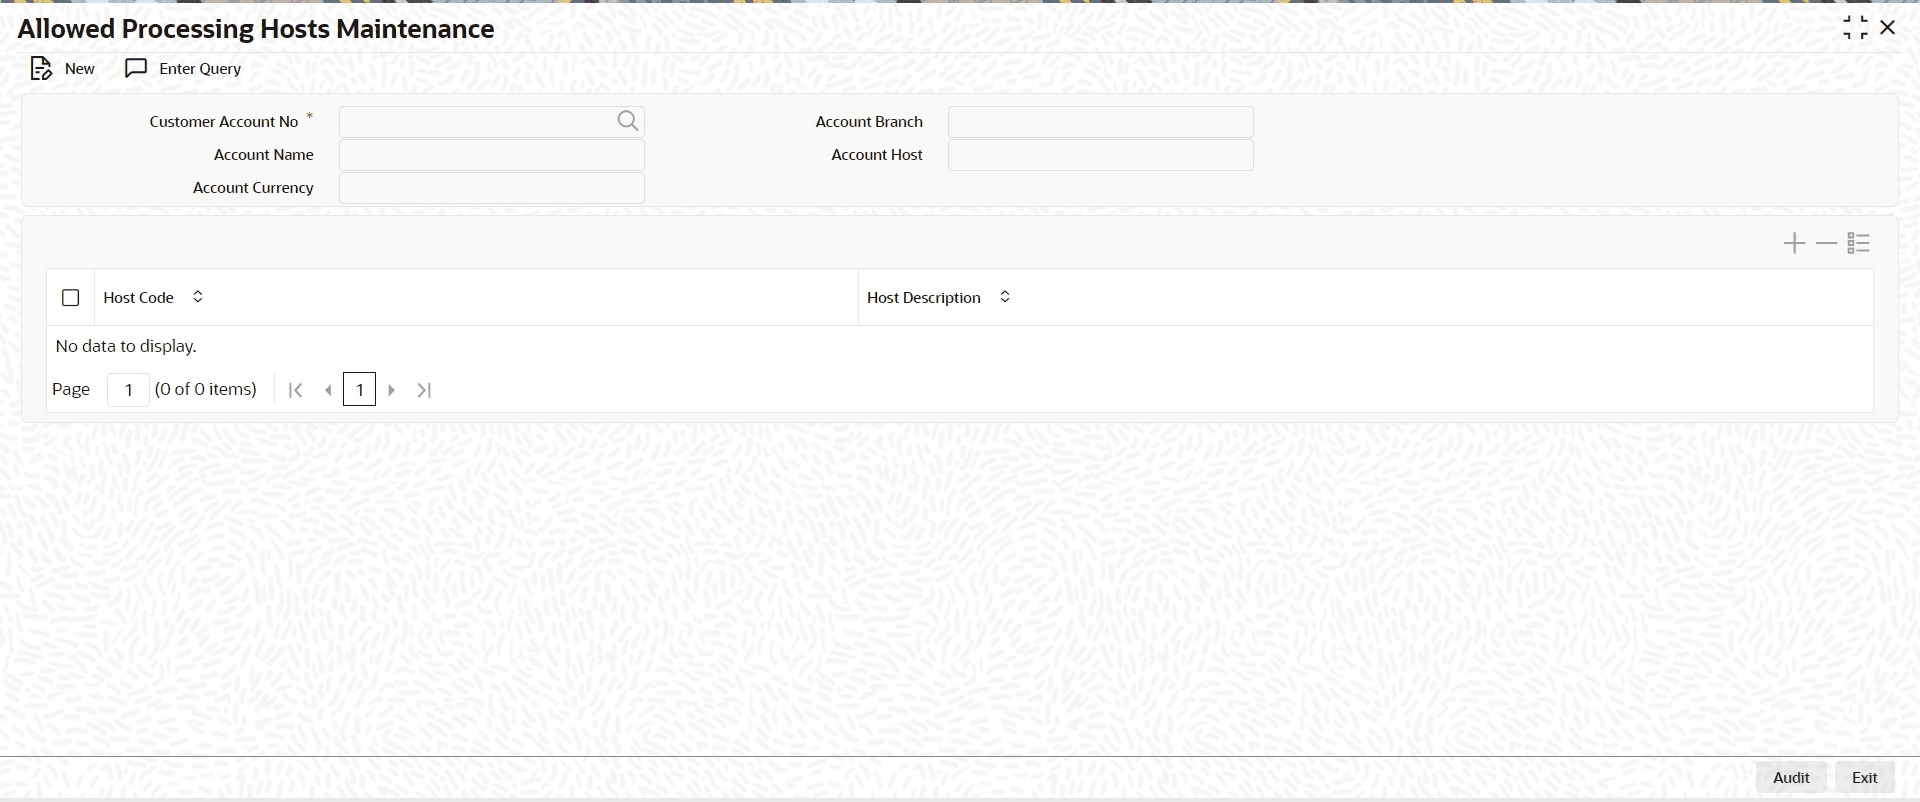Open the Enter Query option

click(183, 68)
